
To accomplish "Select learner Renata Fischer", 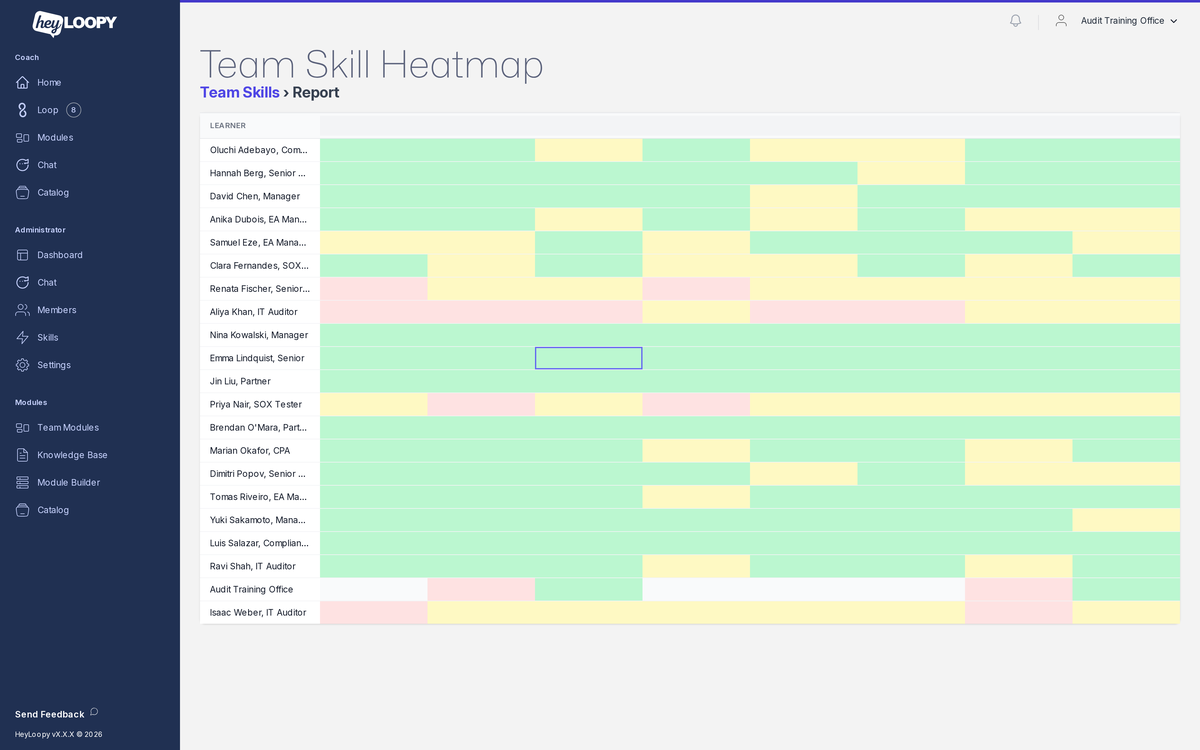I will (x=260, y=289).
